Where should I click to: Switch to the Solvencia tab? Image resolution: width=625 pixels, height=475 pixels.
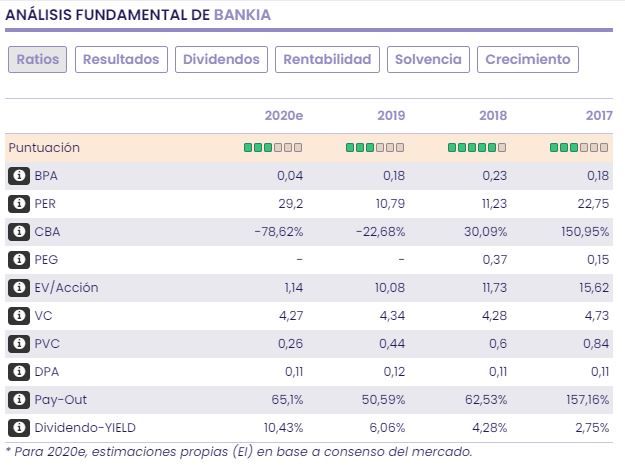tap(428, 59)
